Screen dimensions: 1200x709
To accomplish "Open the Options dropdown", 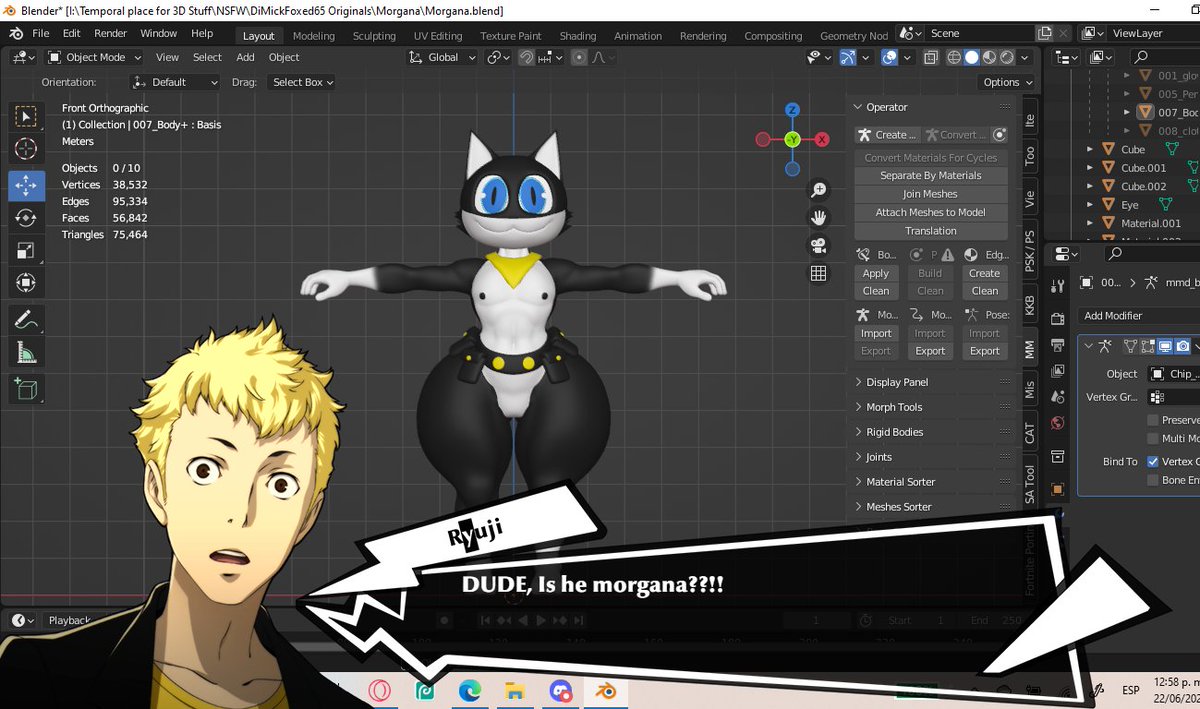I will (1006, 82).
